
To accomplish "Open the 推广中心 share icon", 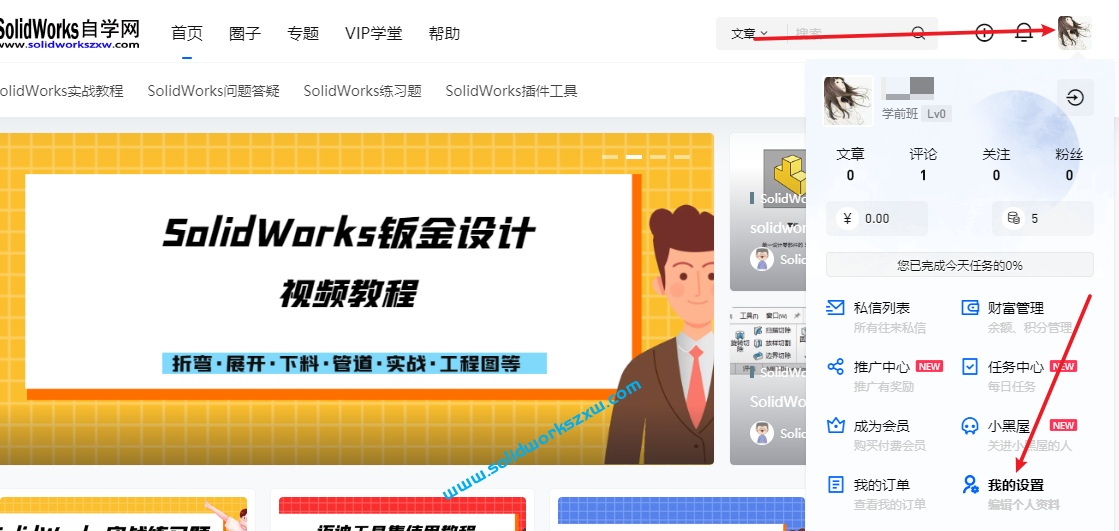I will coord(835,367).
